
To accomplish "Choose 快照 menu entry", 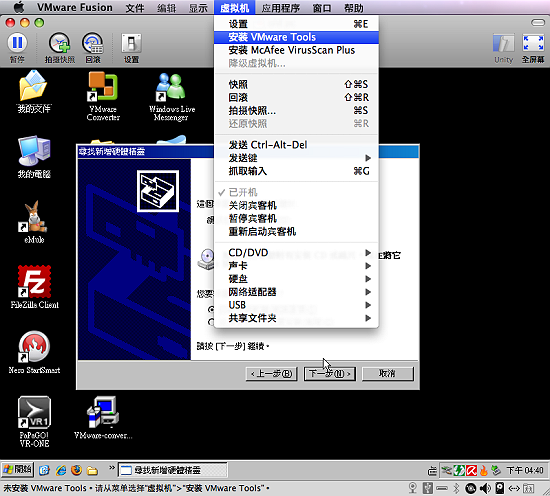I will tap(296, 84).
